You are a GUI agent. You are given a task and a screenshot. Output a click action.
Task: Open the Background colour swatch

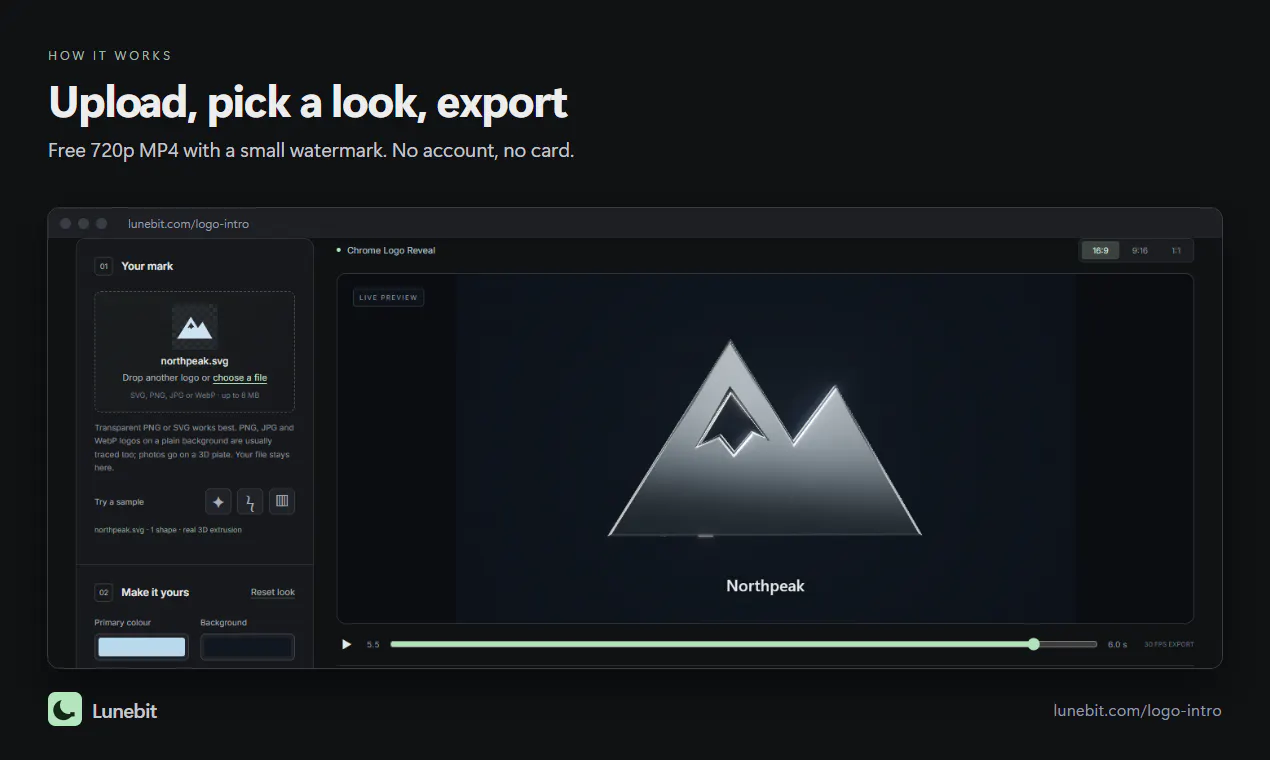[247, 647]
